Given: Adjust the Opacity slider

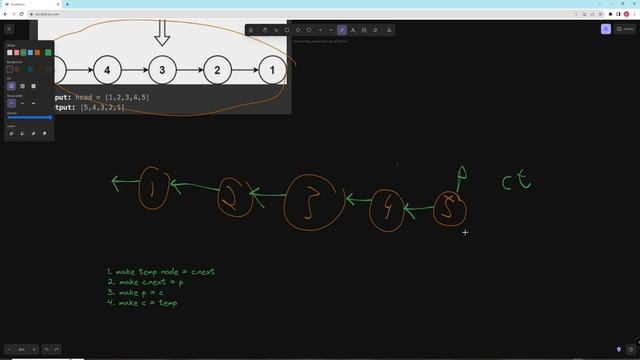Looking at the screenshot, I should 29,118.
